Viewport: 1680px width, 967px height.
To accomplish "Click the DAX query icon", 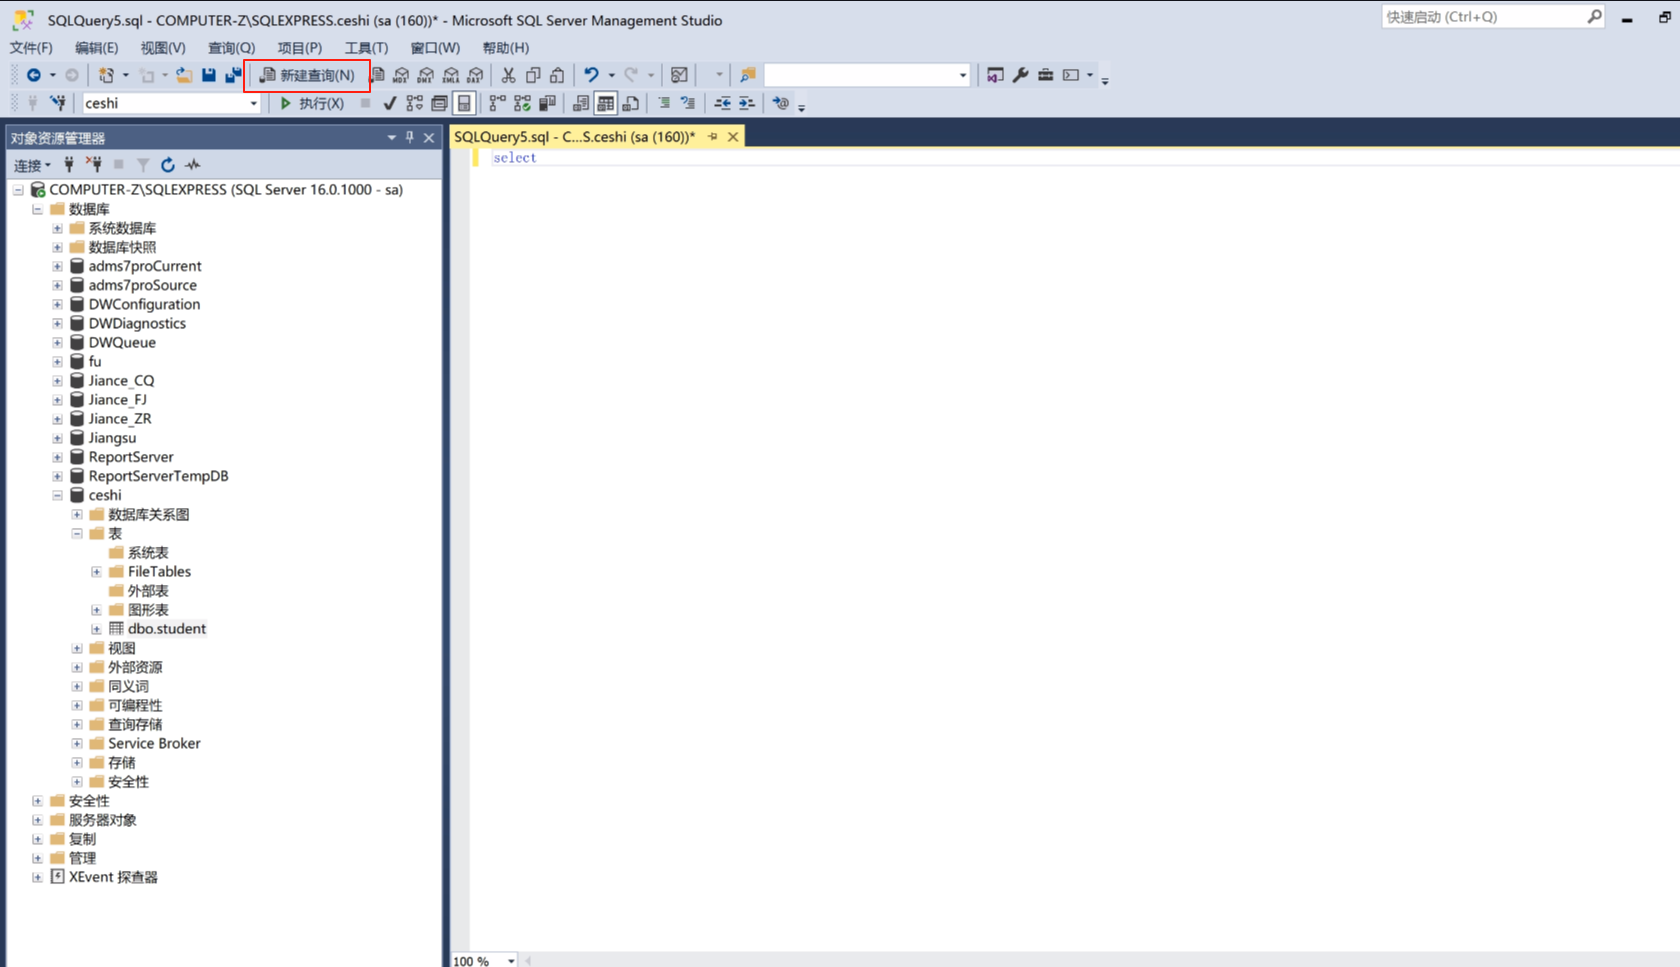I will pyautogui.click(x=476, y=75).
